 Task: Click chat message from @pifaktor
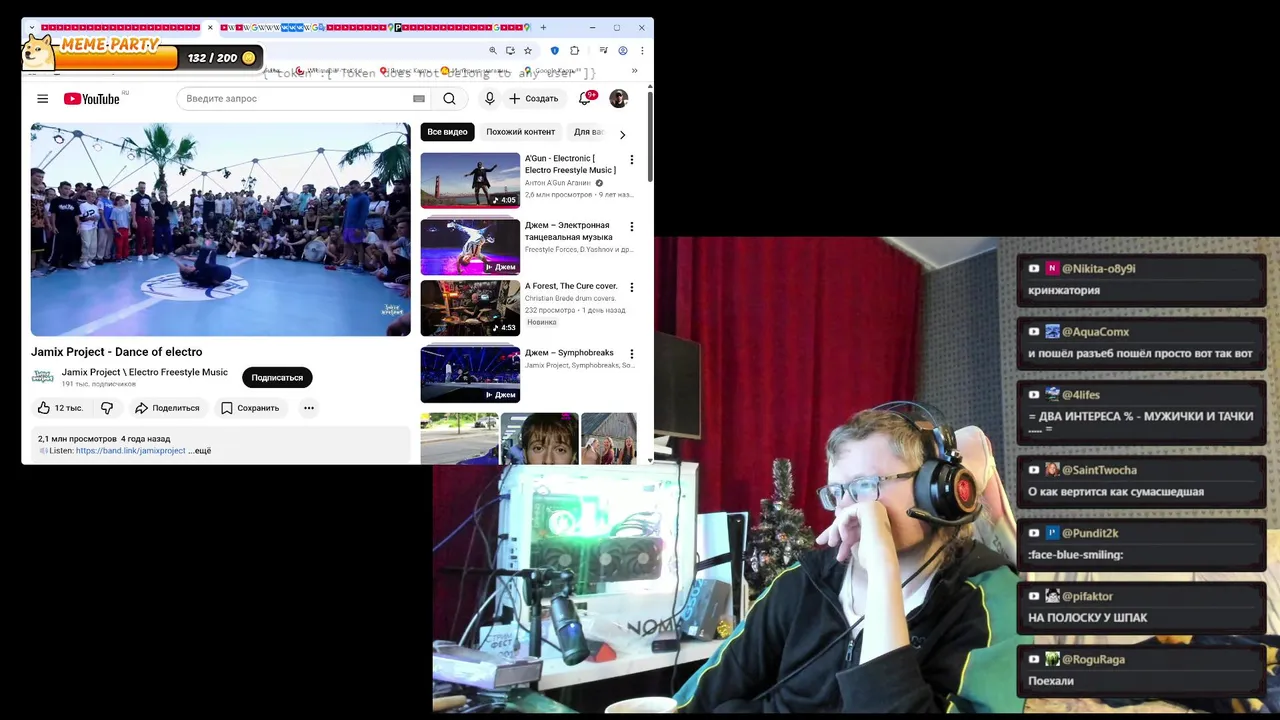point(1141,606)
